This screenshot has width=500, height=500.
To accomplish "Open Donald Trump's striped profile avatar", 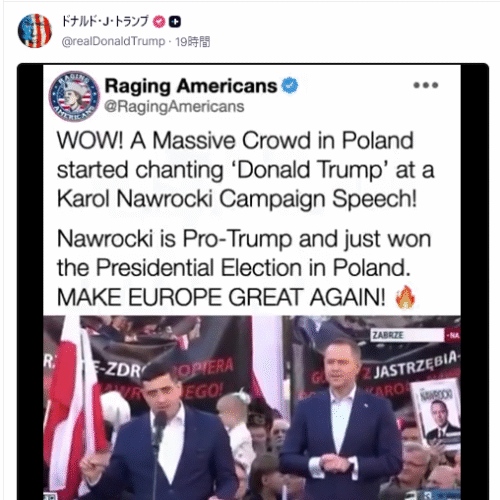I will click(x=35, y=31).
